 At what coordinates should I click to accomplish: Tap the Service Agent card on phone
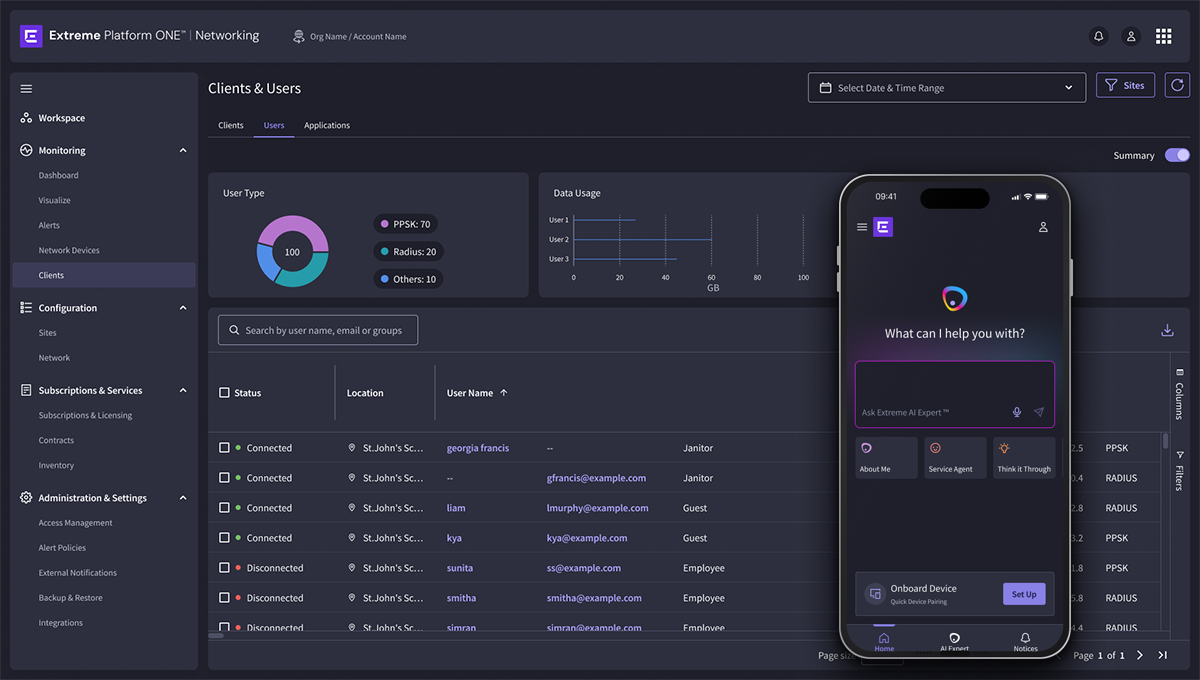click(x=955, y=458)
